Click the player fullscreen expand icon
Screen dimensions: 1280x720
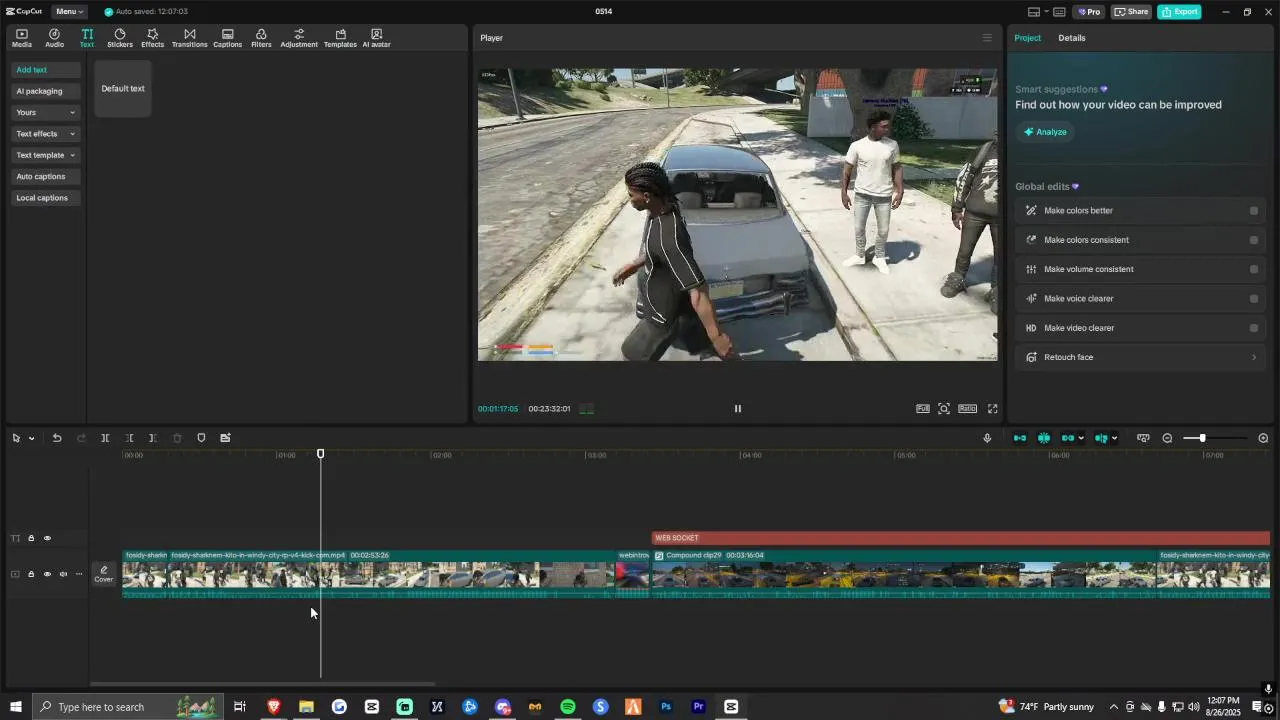click(993, 409)
